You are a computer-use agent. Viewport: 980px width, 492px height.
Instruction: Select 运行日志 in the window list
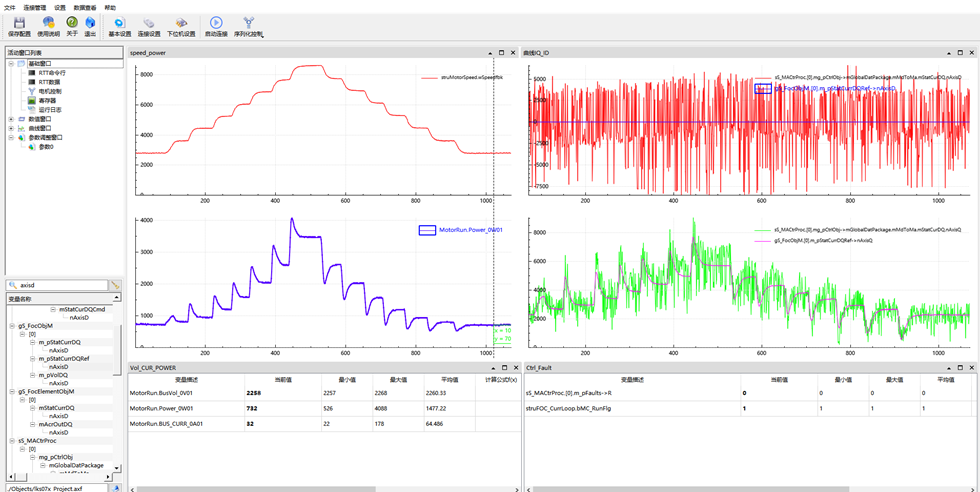coord(49,109)
